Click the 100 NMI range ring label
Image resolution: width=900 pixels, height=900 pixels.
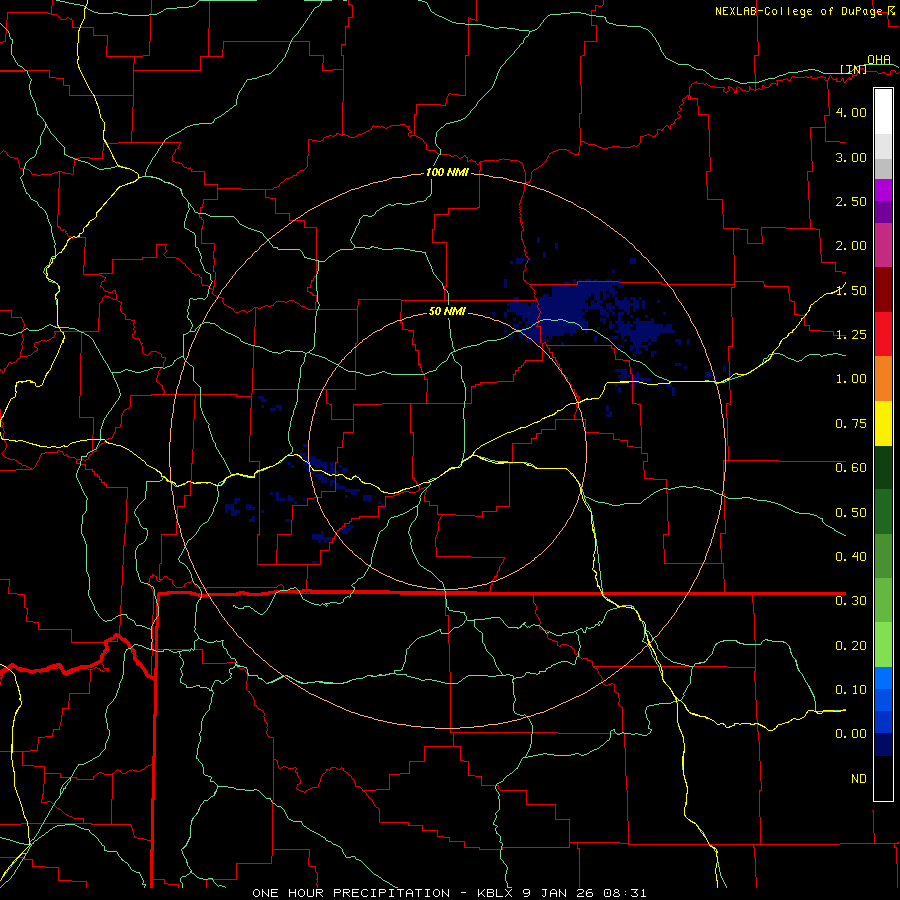pyautogui.click(x=447, y=172)
